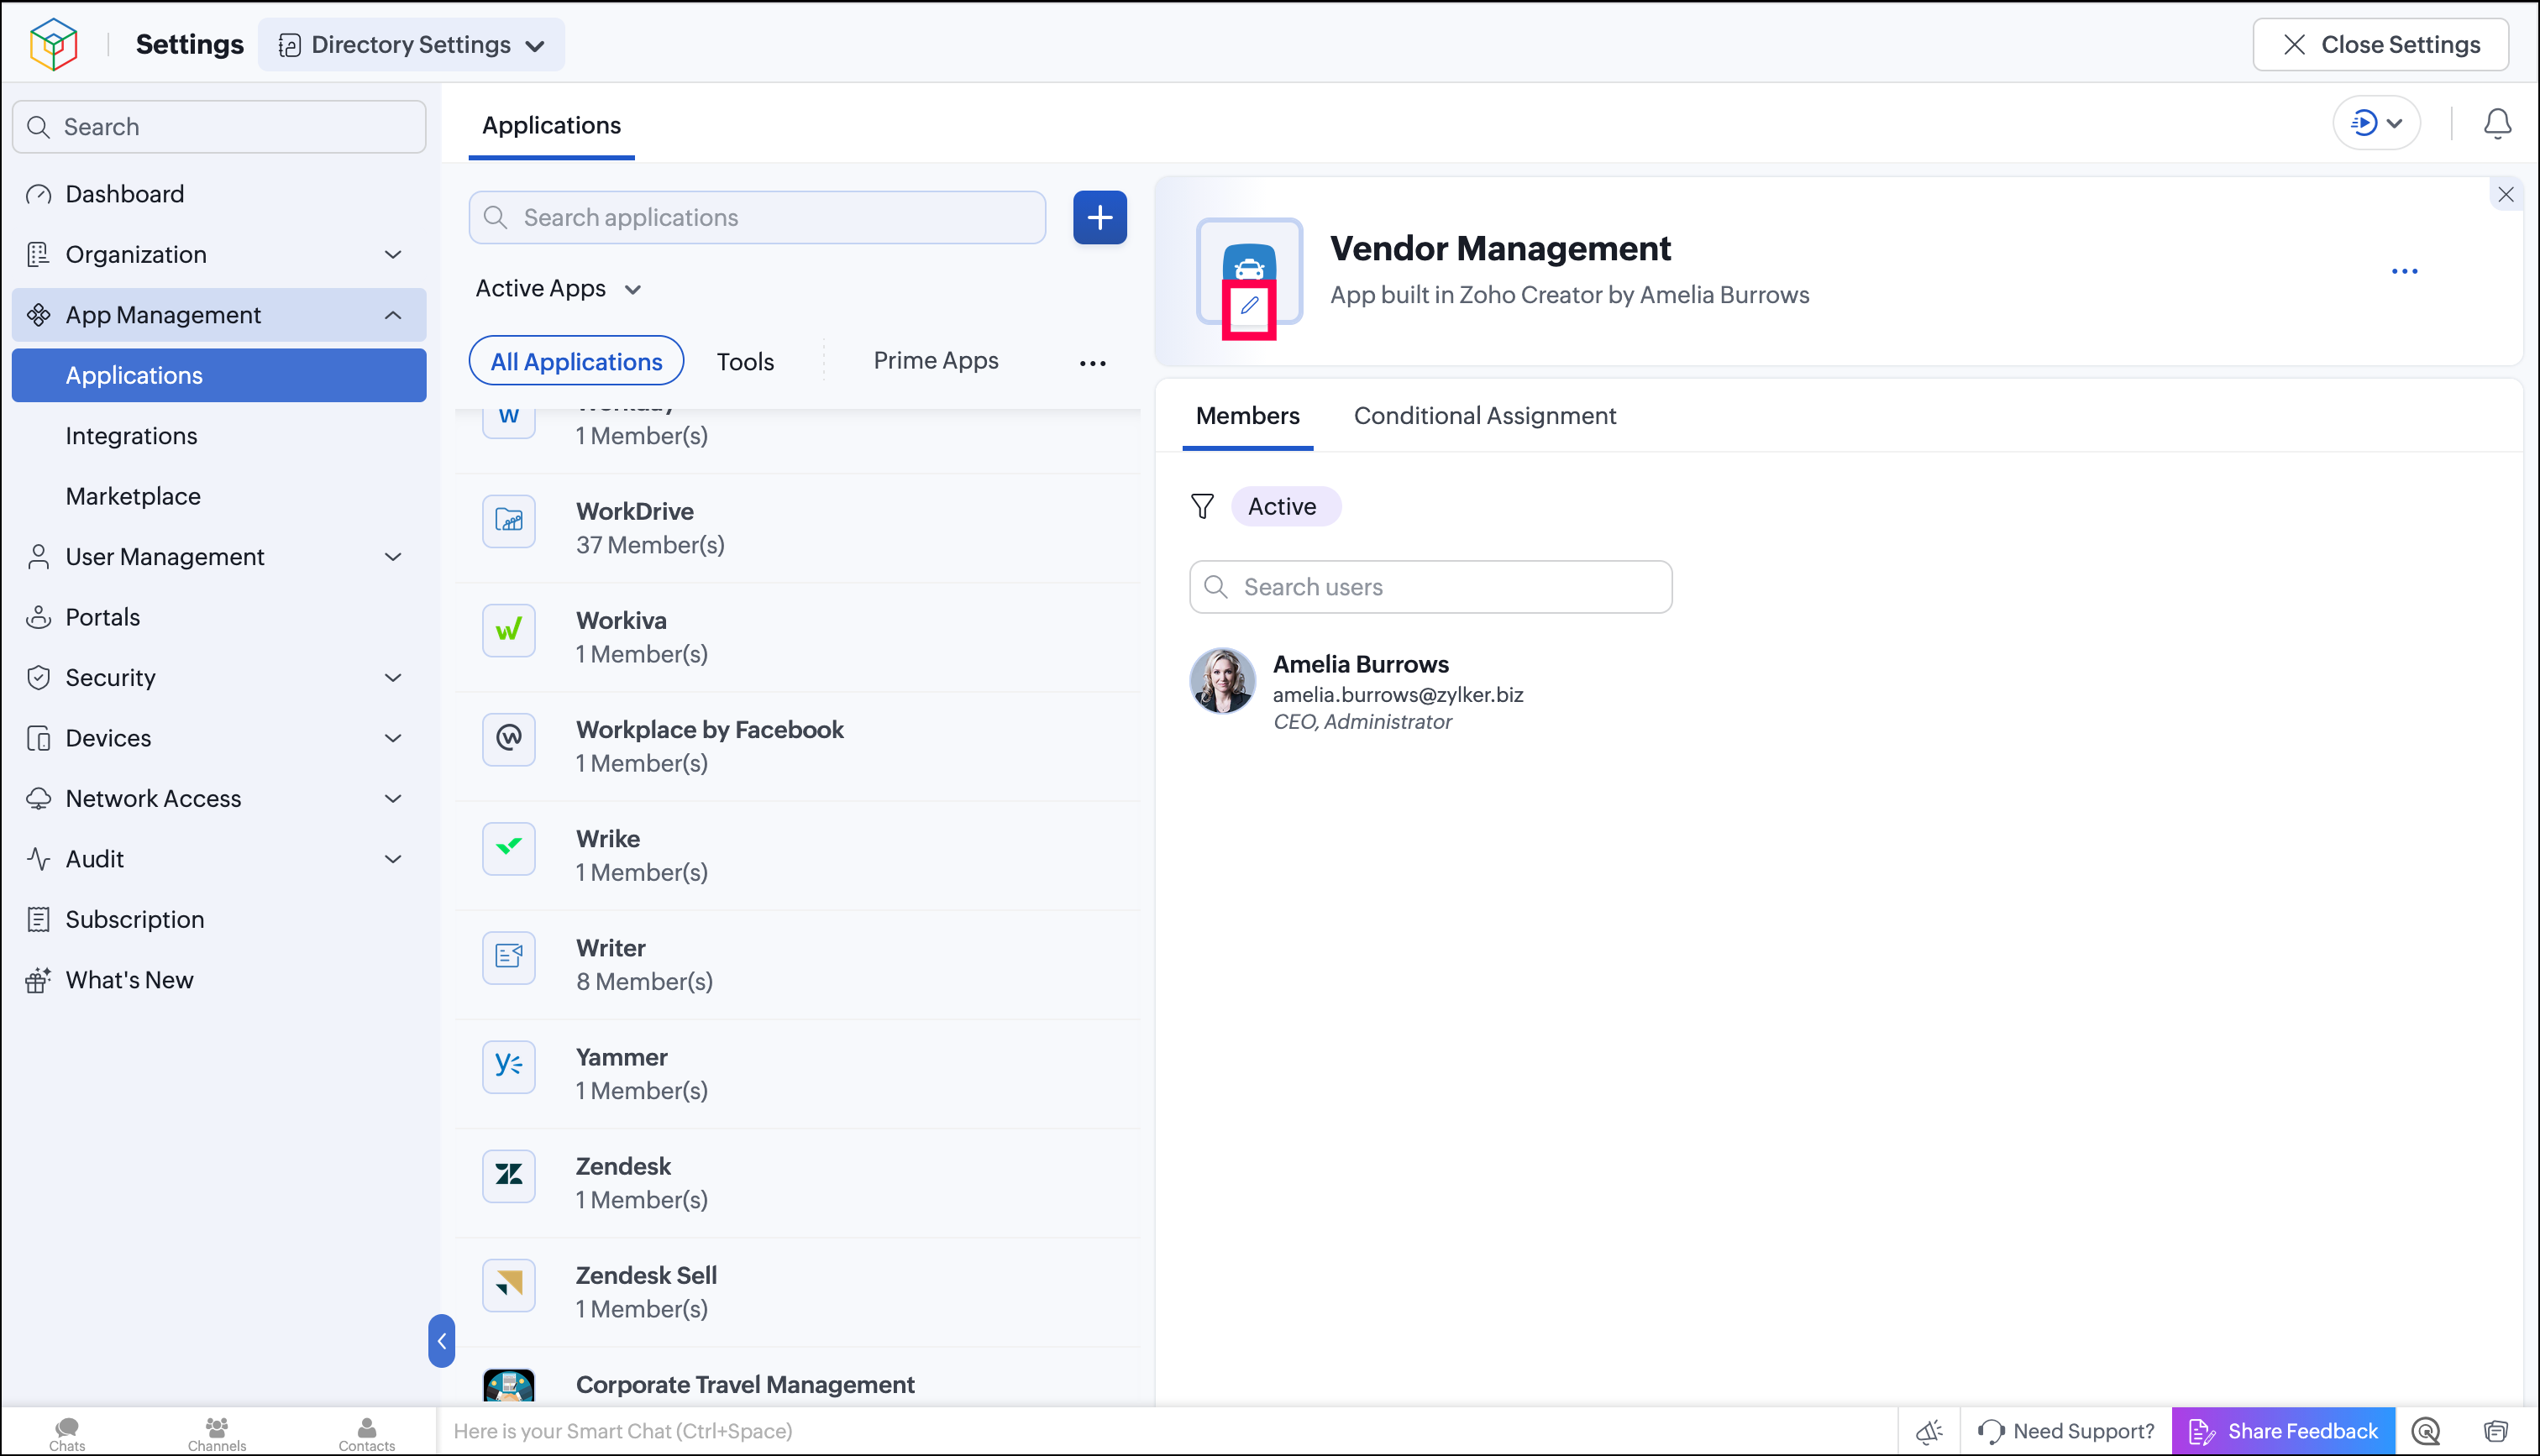Open Marketplace in the sidebar
The height and width of the screenshot is (1456, 2540).
pos(219,496)
